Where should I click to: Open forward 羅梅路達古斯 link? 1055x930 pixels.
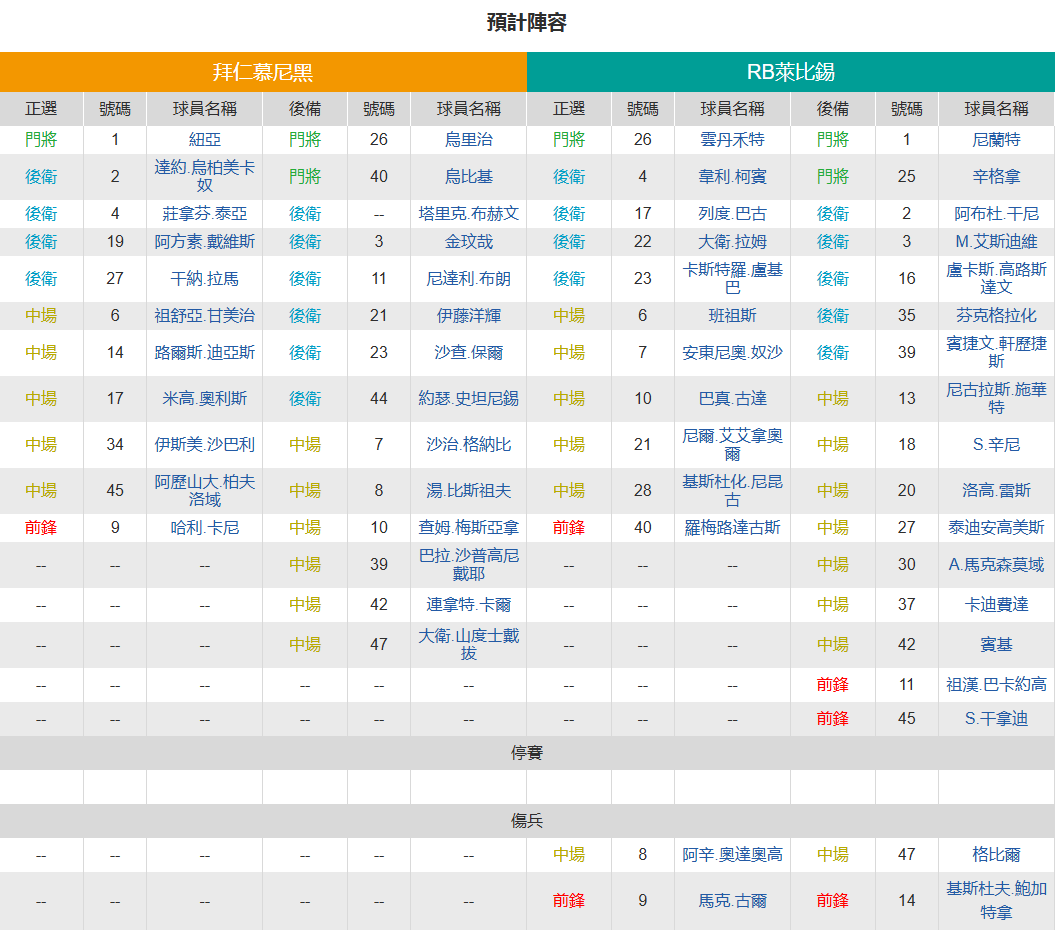click(x=733, y=528)
